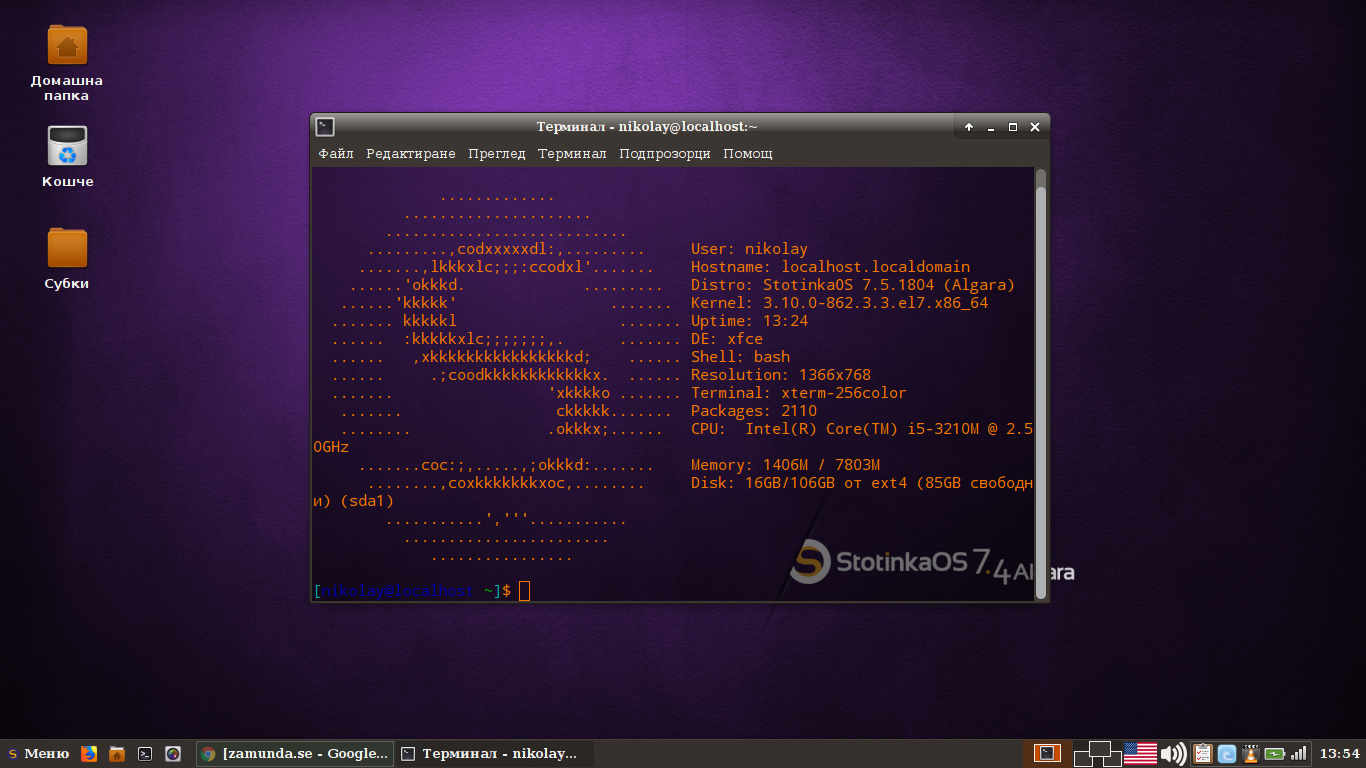The image size is (1366, 768).
Task: Click the 'Distro: StotinkaOS 7.5.1804 (Algara)' line
Action: point(853,285)
